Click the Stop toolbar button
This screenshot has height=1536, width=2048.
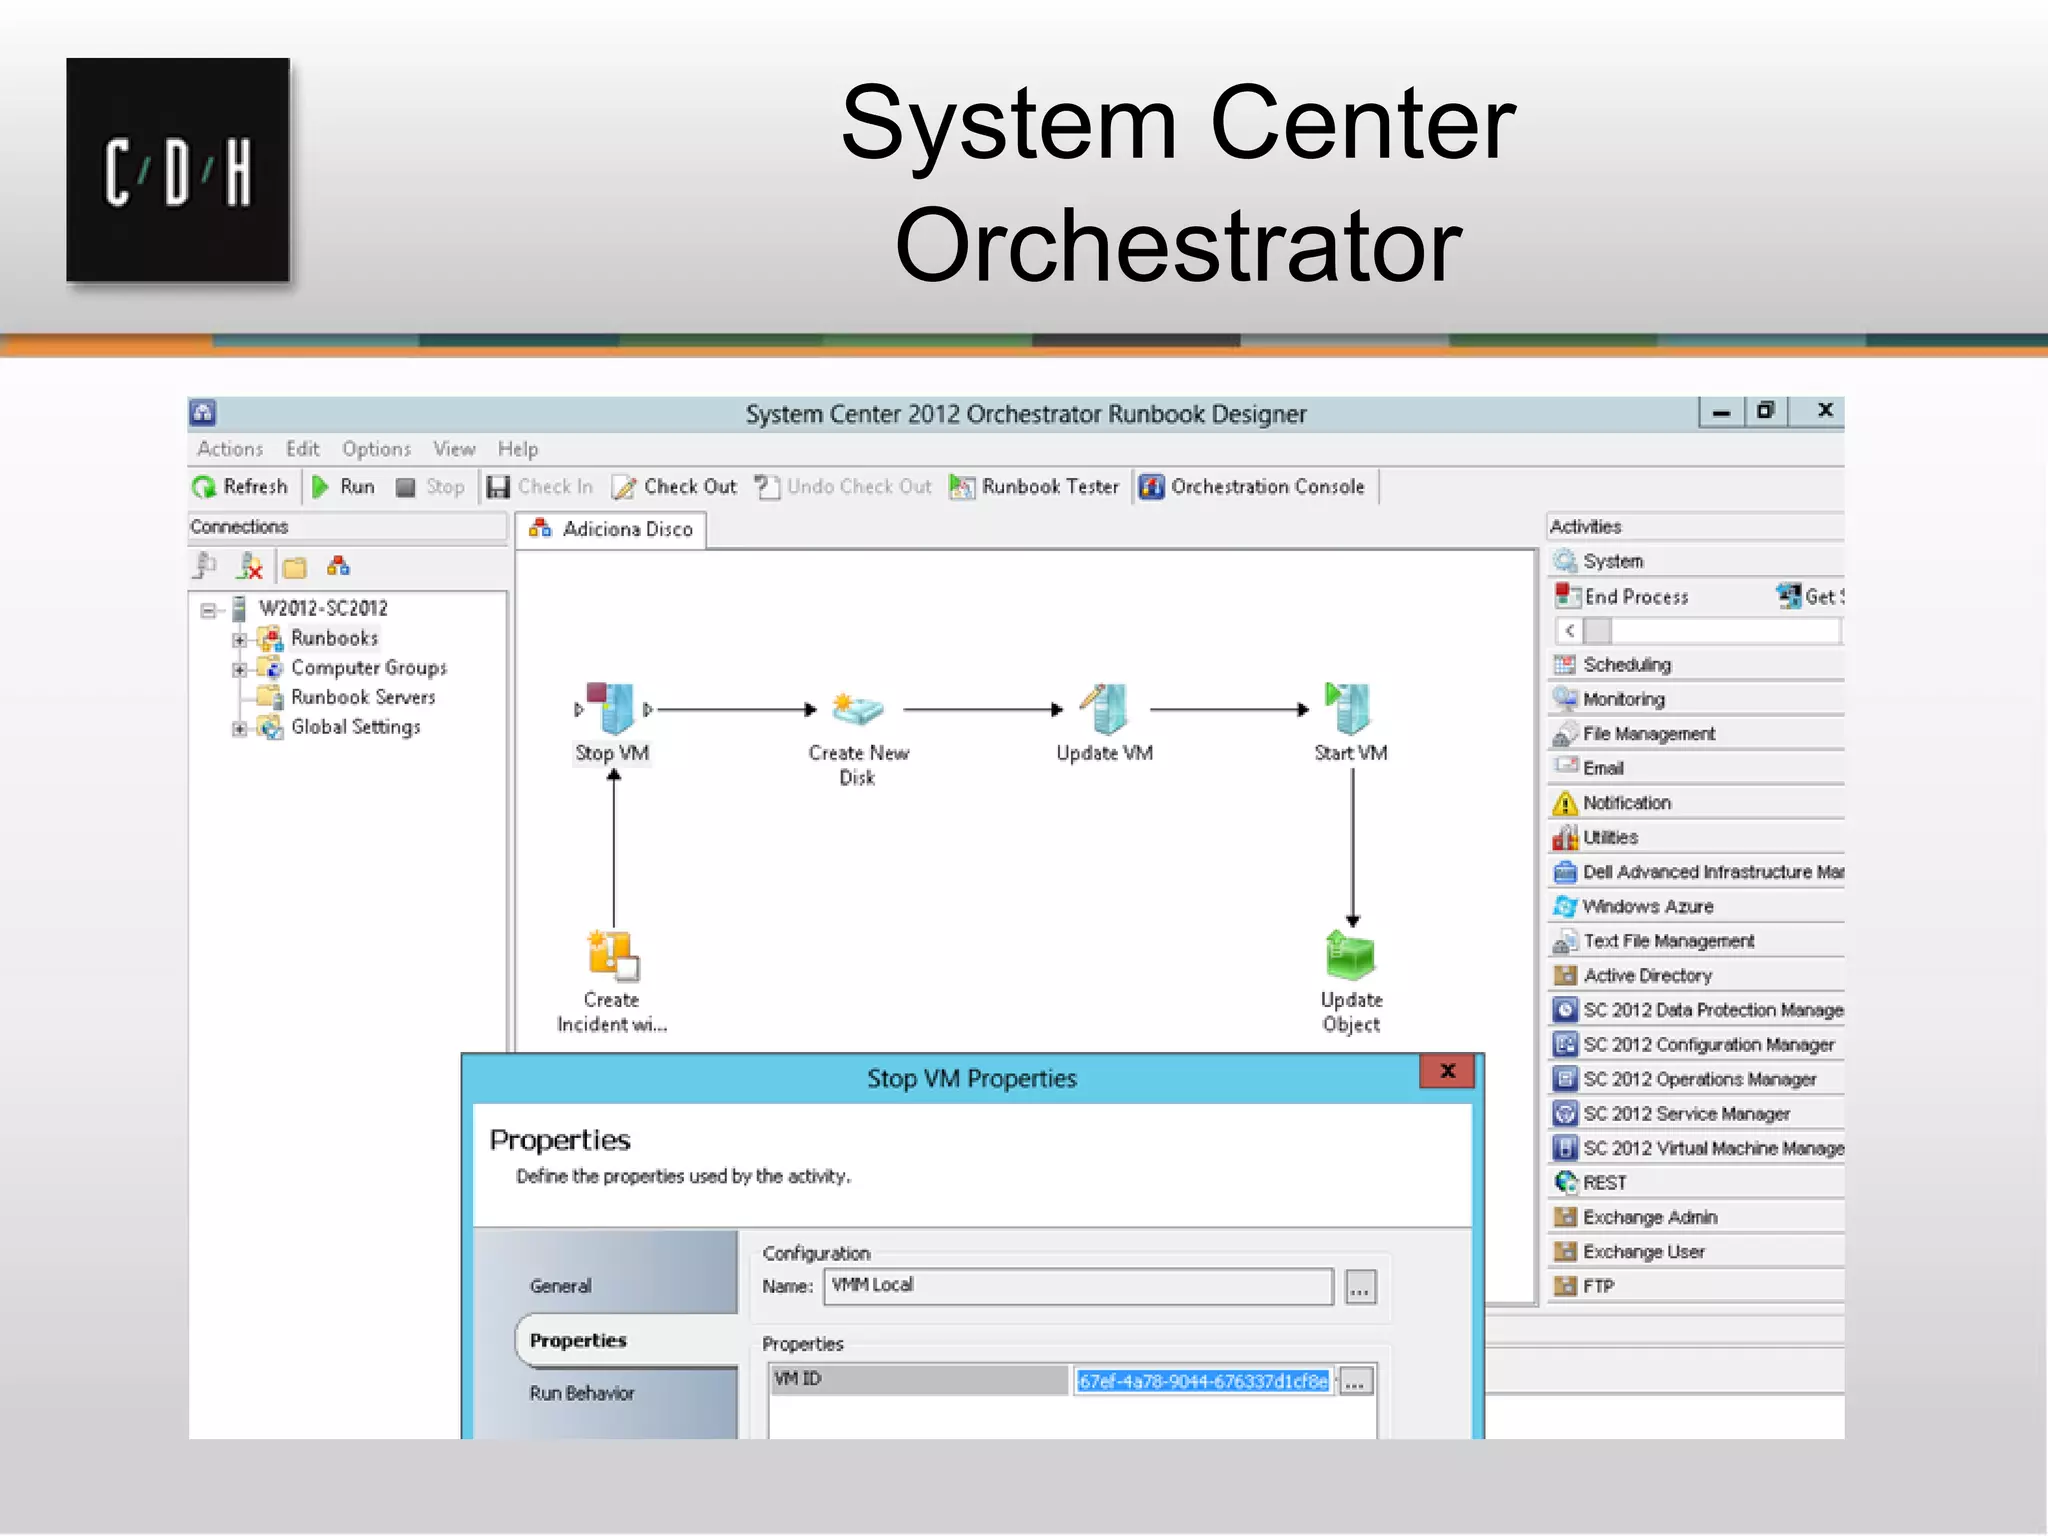(431, 487)
